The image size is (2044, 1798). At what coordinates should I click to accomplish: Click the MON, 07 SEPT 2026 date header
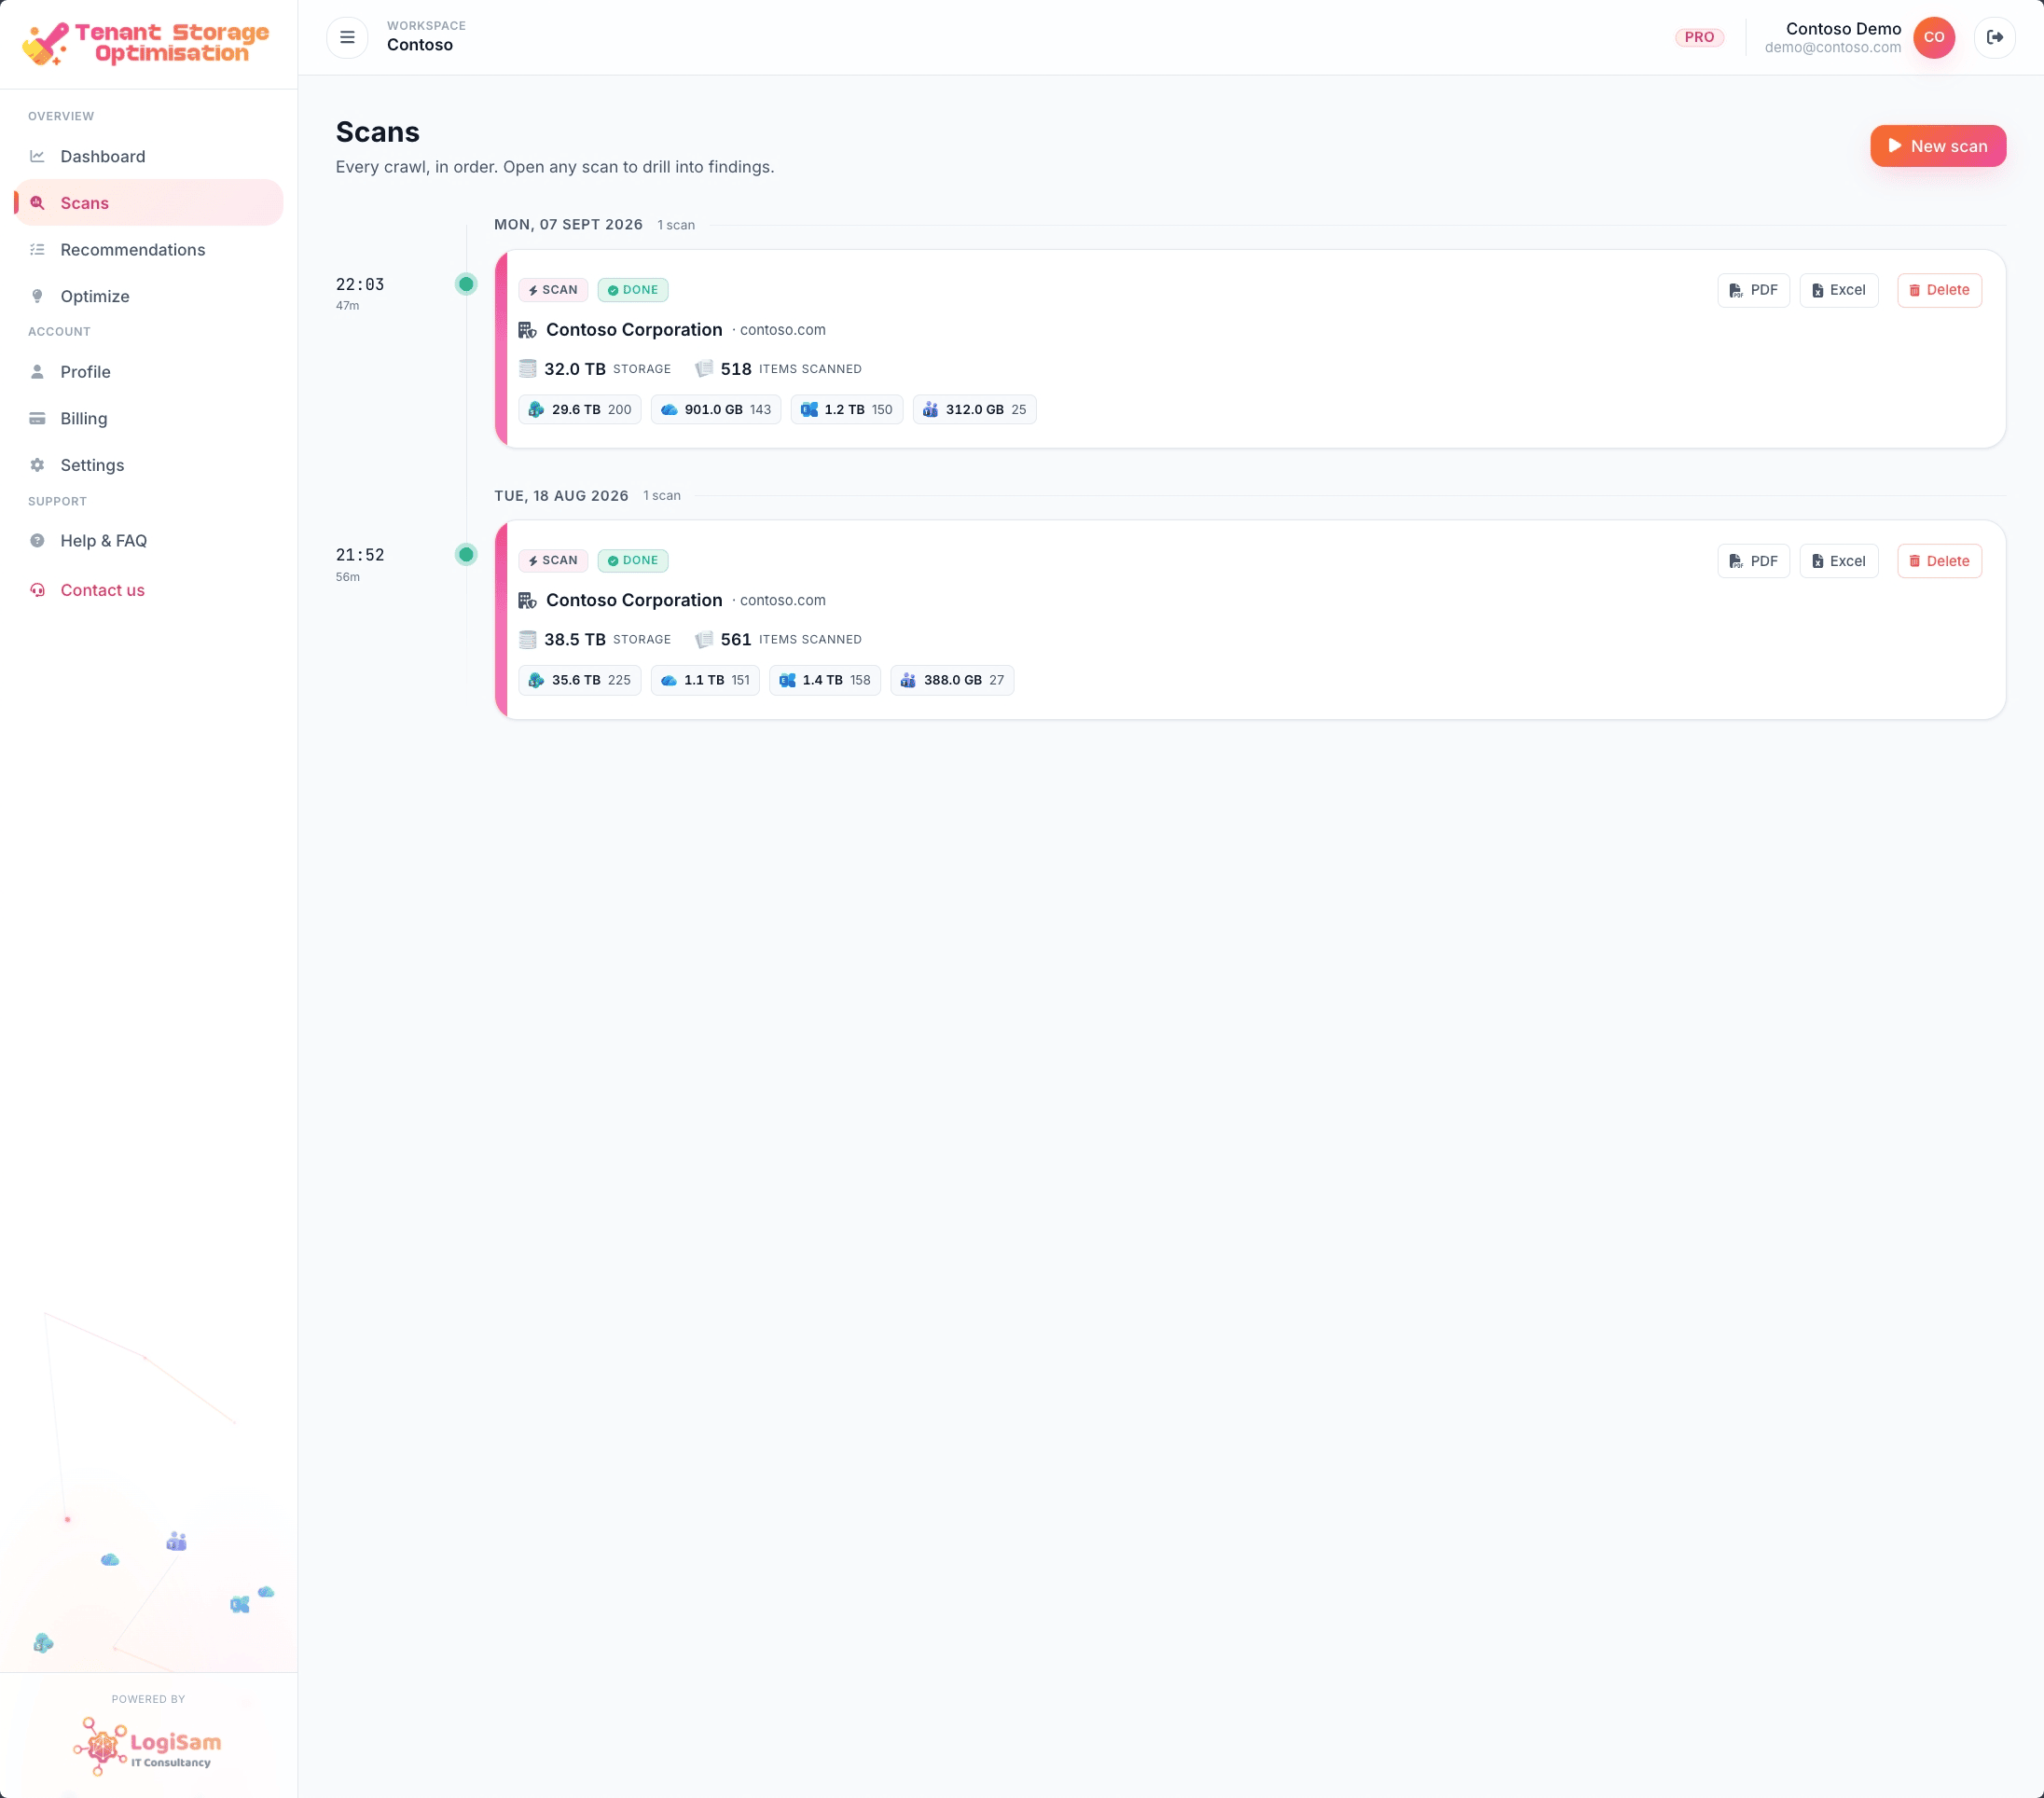click(x=568, y=225)
